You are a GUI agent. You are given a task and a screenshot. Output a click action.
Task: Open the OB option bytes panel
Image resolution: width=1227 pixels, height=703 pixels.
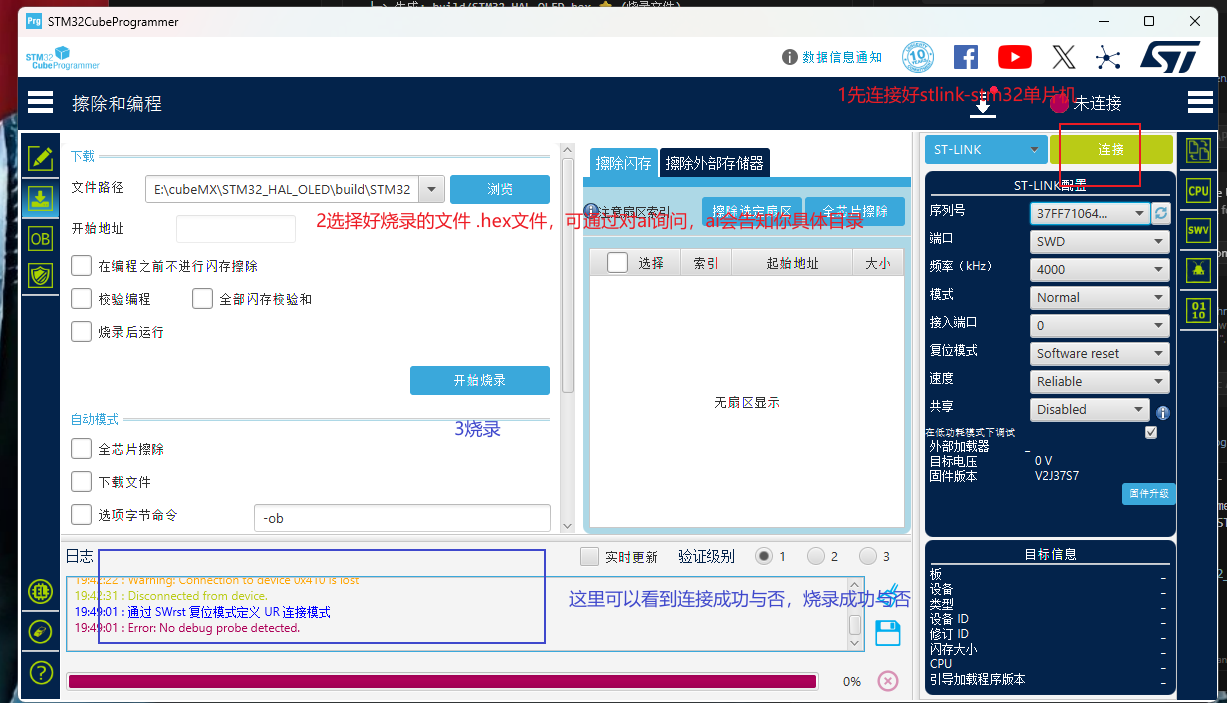[x=40, y=238]
